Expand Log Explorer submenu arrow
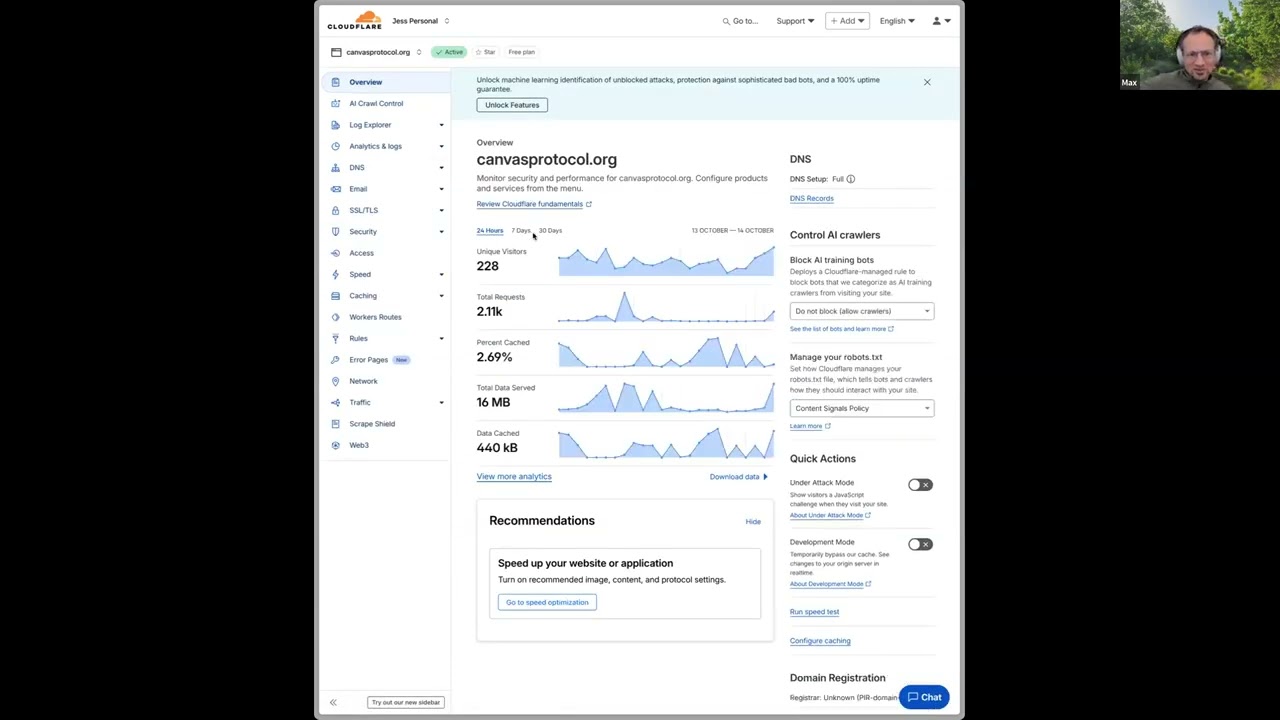This screenshot has height=720, width=1280. [x=441, y=125]
